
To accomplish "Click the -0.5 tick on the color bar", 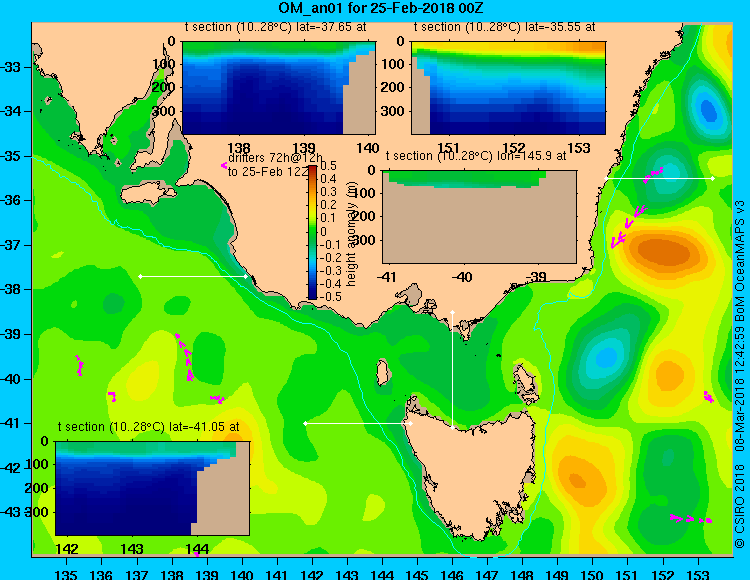I will coord(330,296).
